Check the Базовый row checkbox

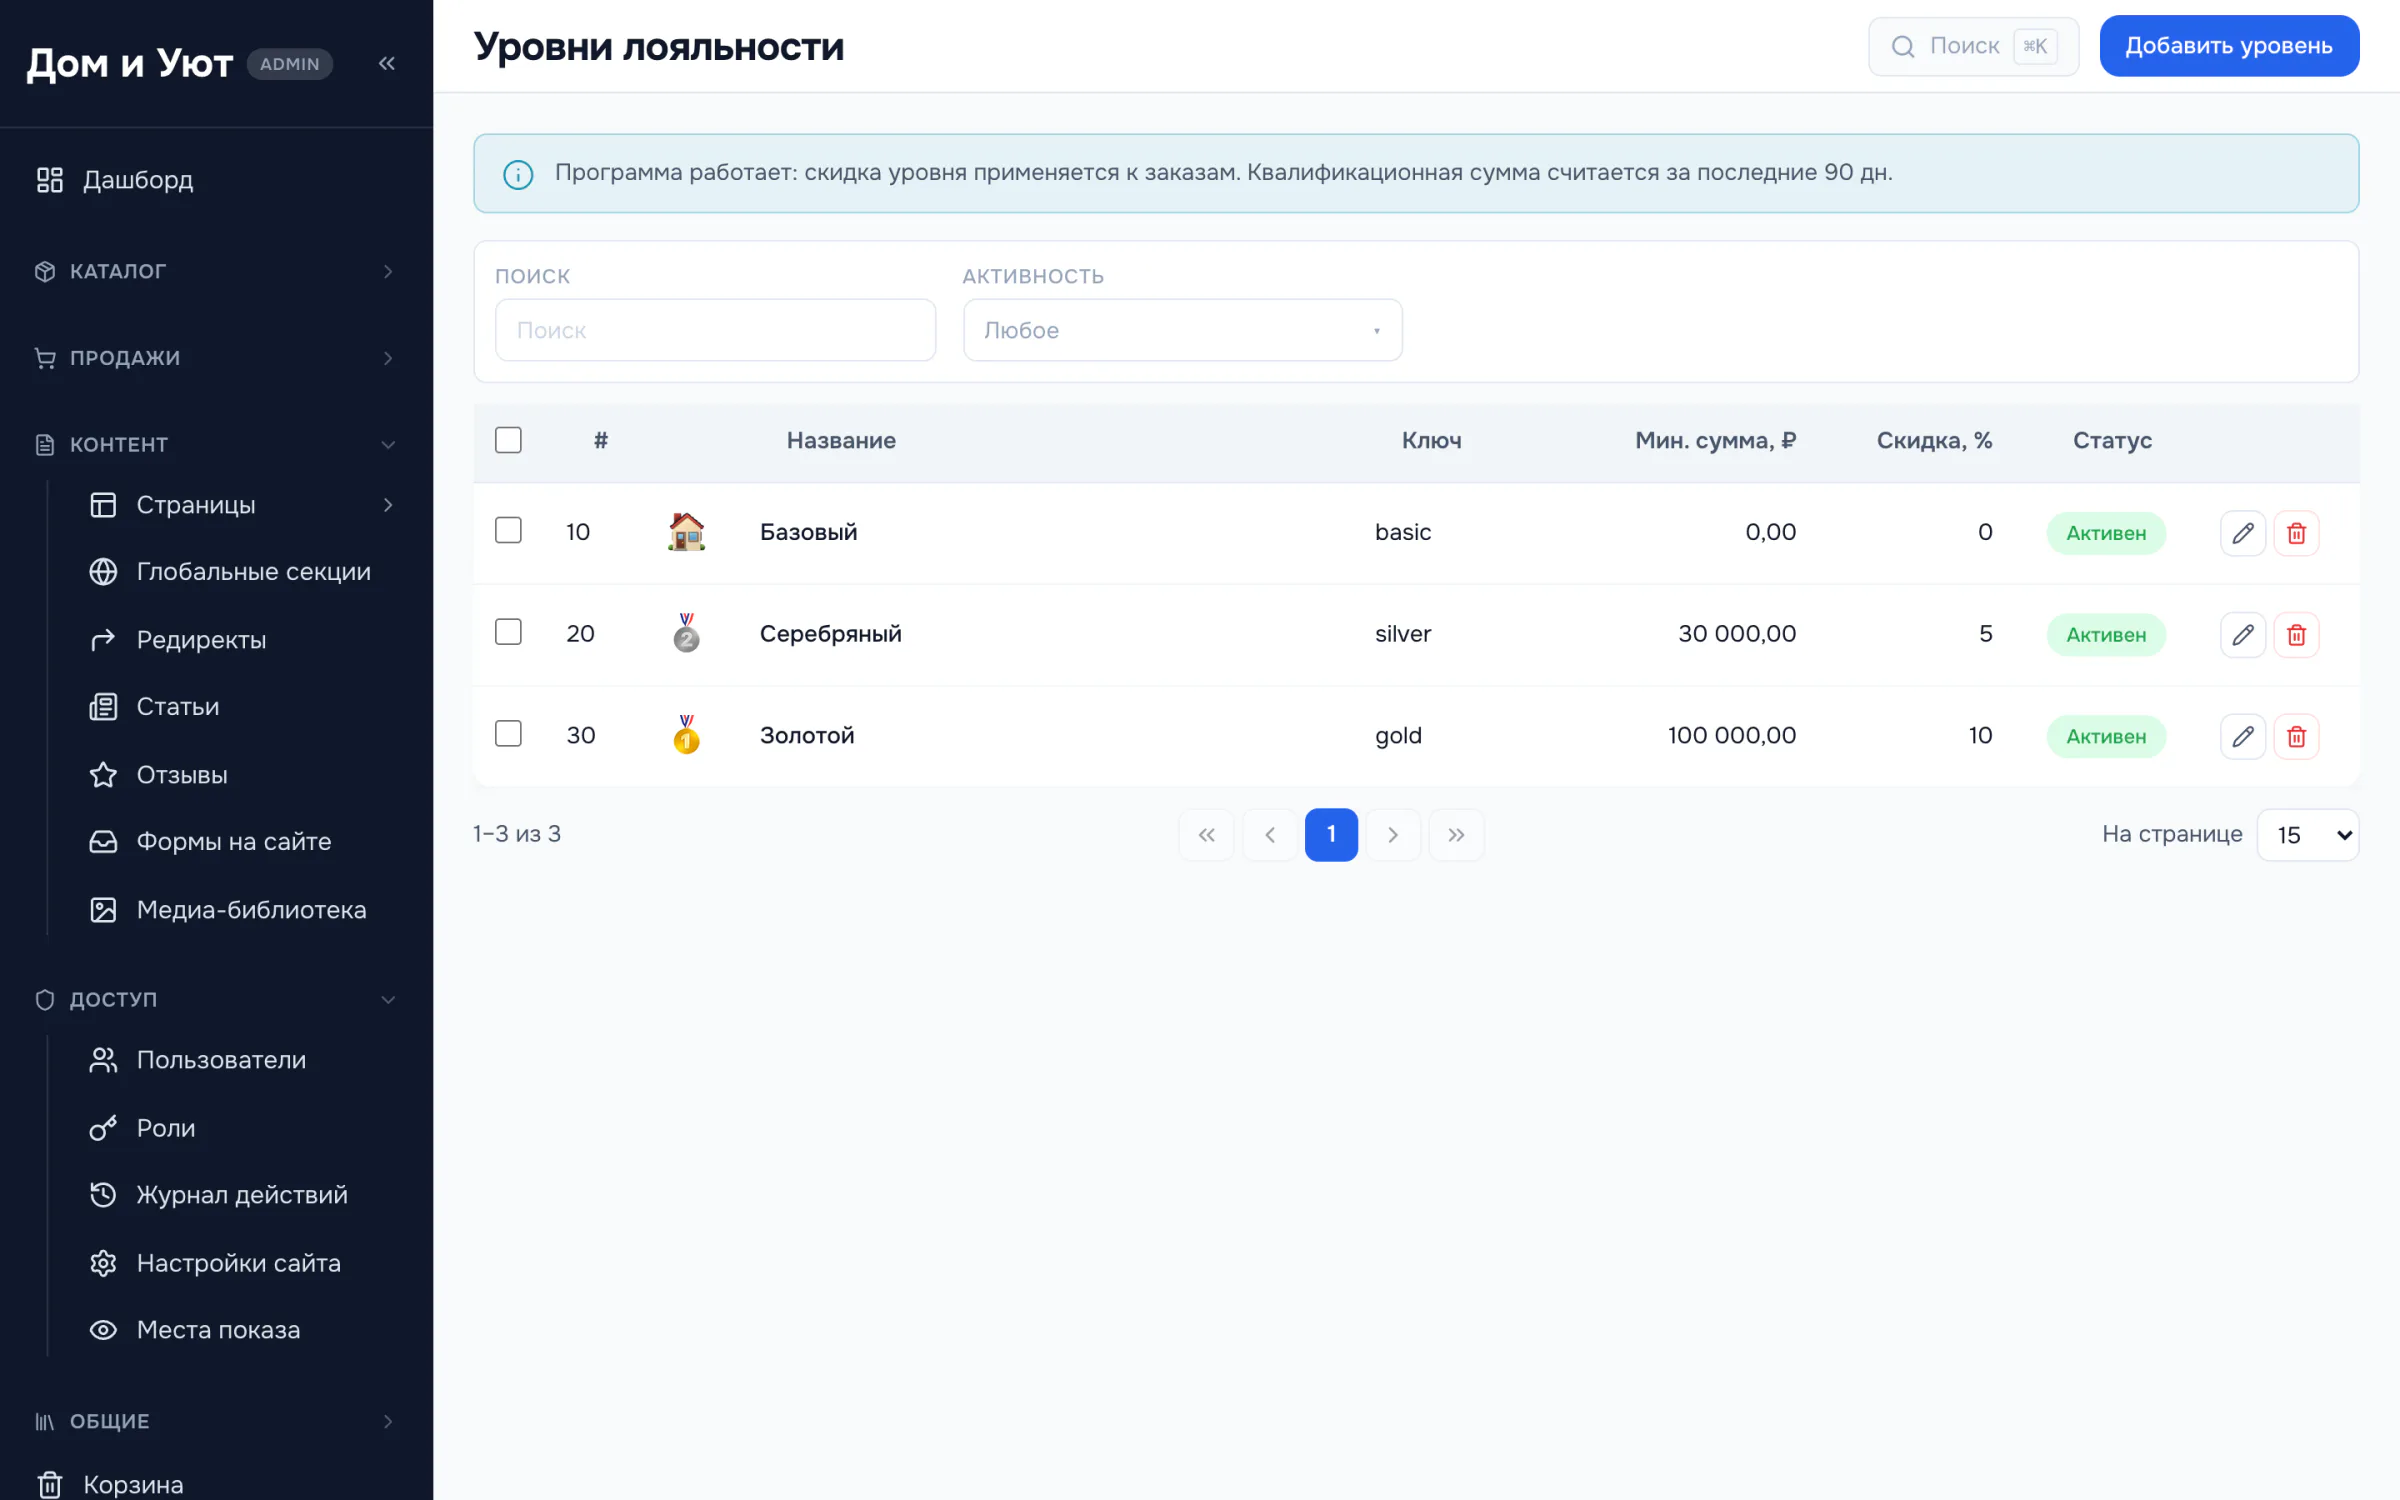[508, 530]
